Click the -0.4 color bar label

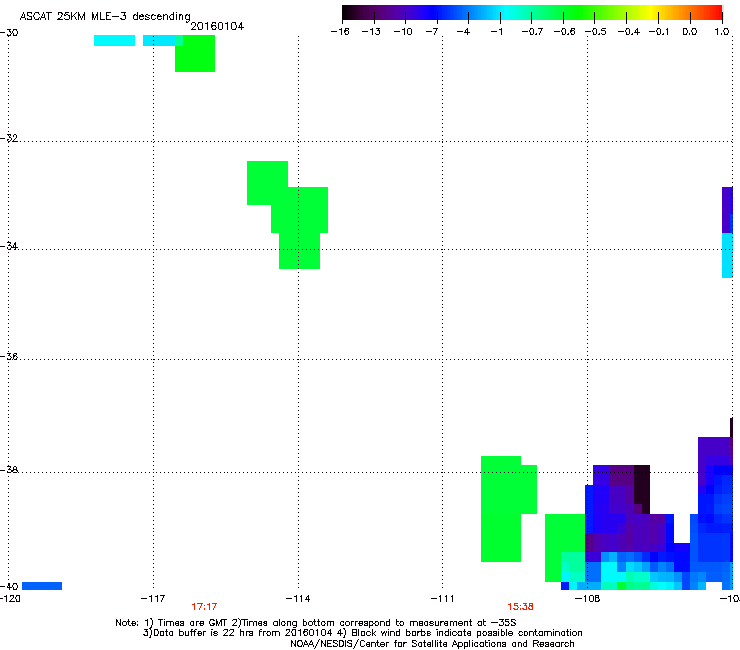629,32
